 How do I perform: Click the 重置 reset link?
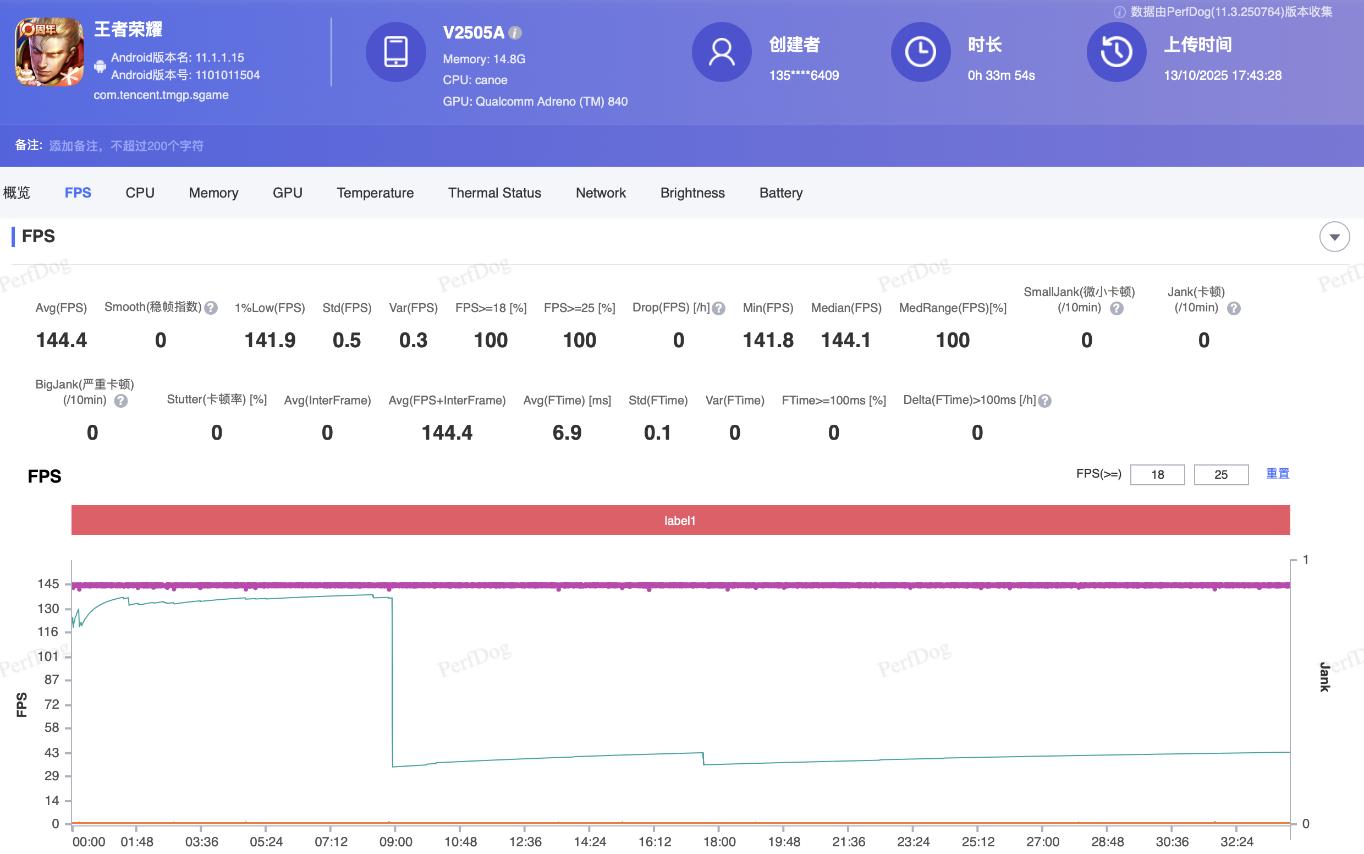click(x=1277, y=474)
